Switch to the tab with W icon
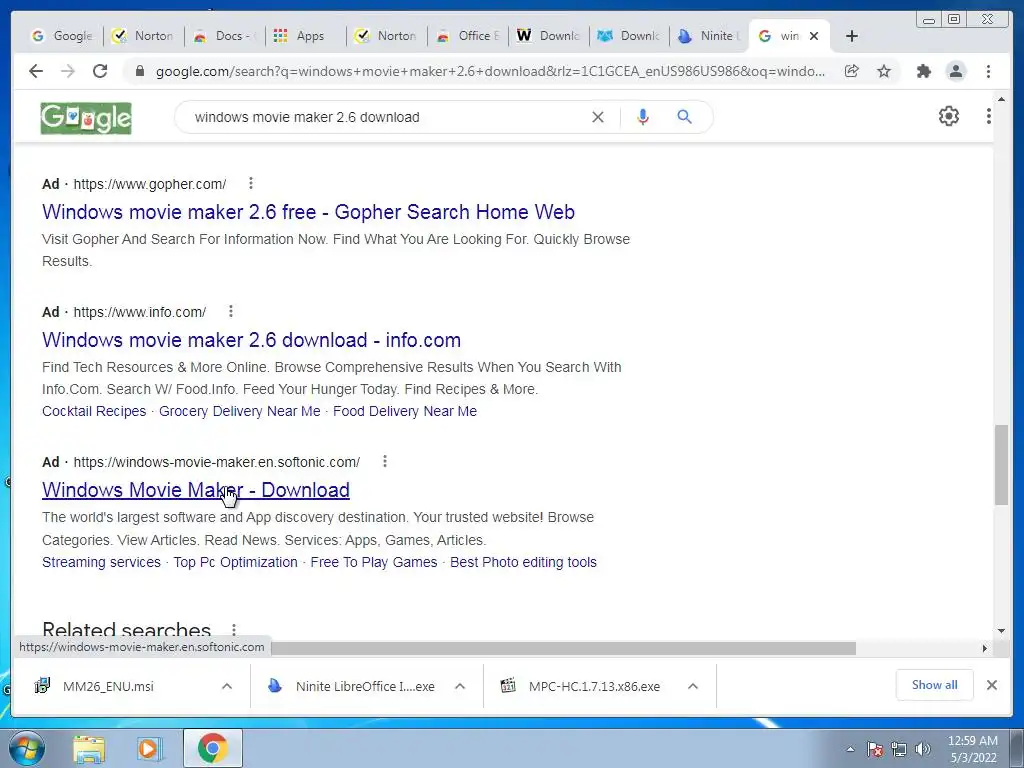Screen dimensions: 1024x768 pos(548,36)
